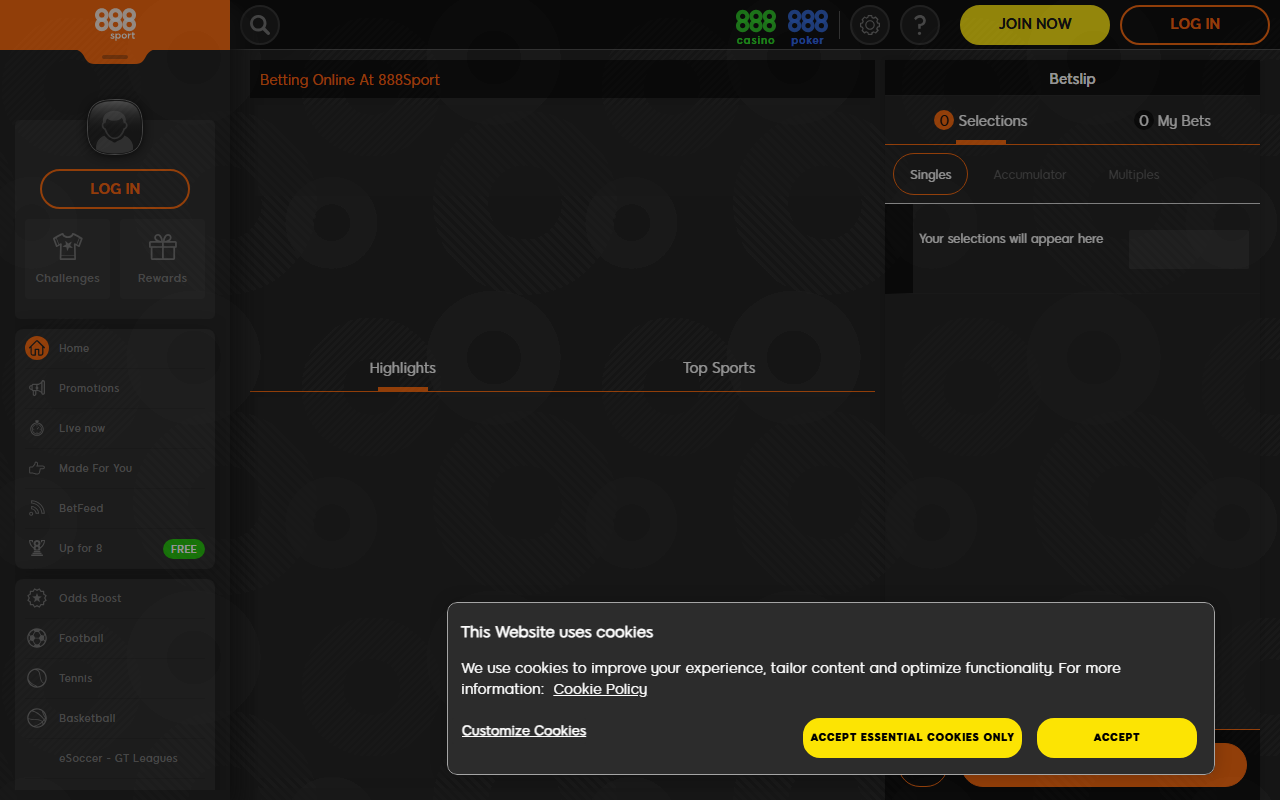Open eSoccer - GT Leagues in the sidebar
This screenshot has width=1280, height=800.
[x=115, y=758]
